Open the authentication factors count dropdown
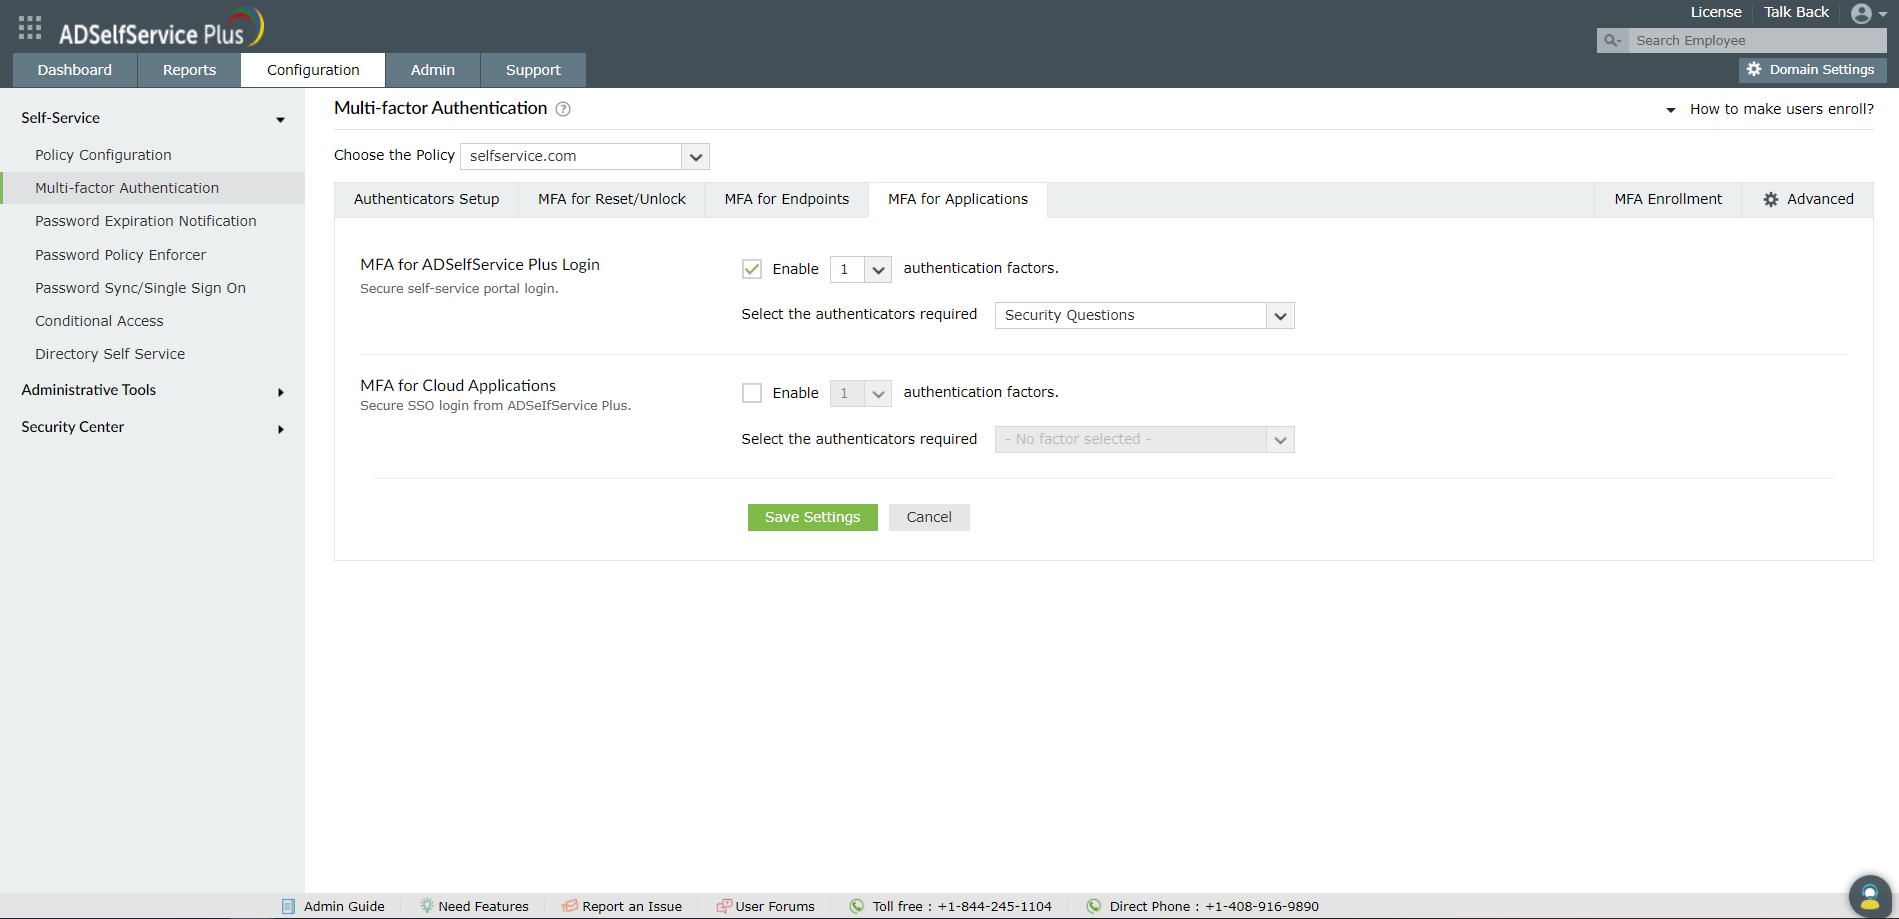 (x=878, y=269)
